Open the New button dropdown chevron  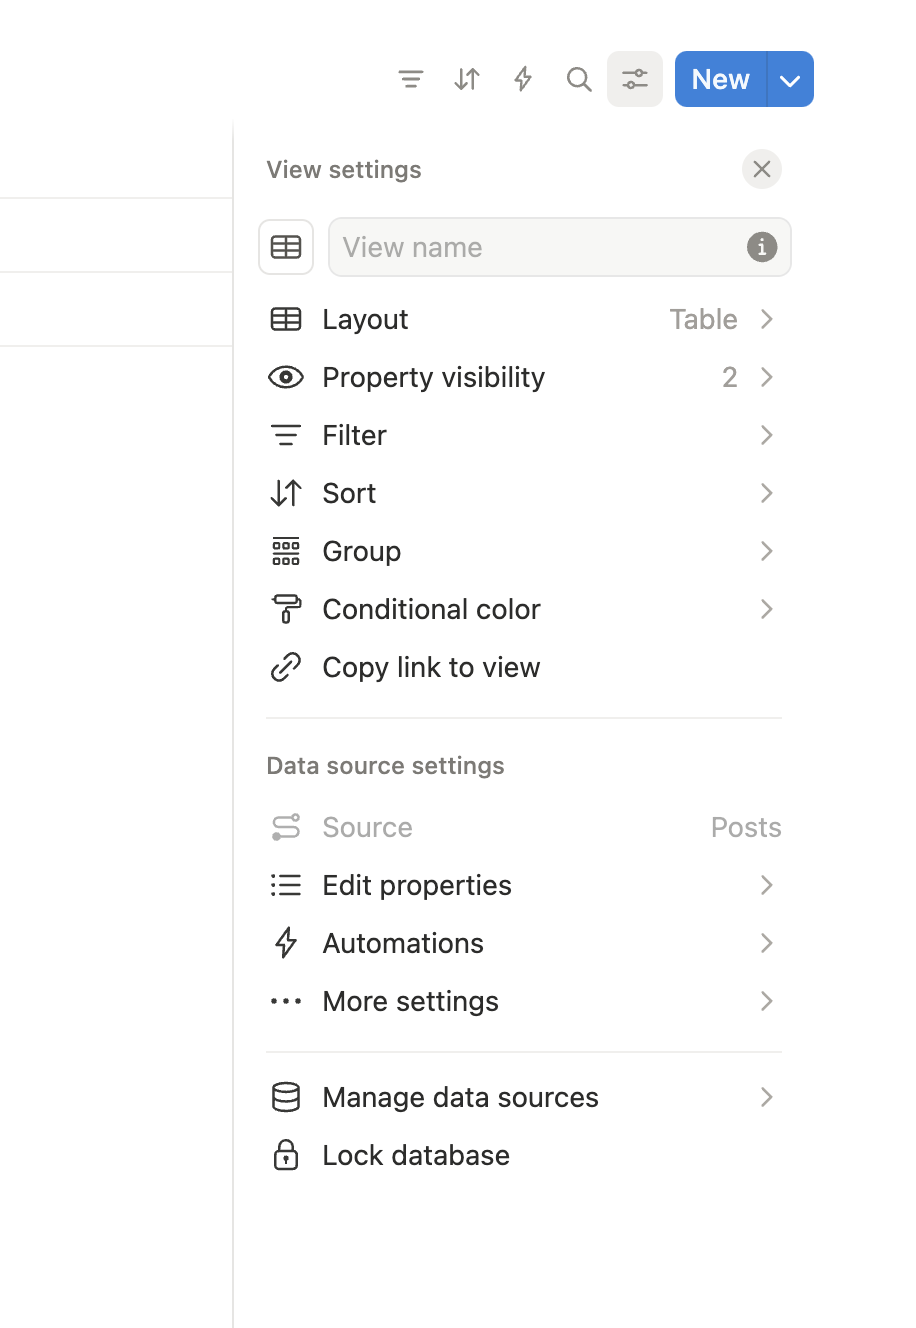click(x=789, y=79)
